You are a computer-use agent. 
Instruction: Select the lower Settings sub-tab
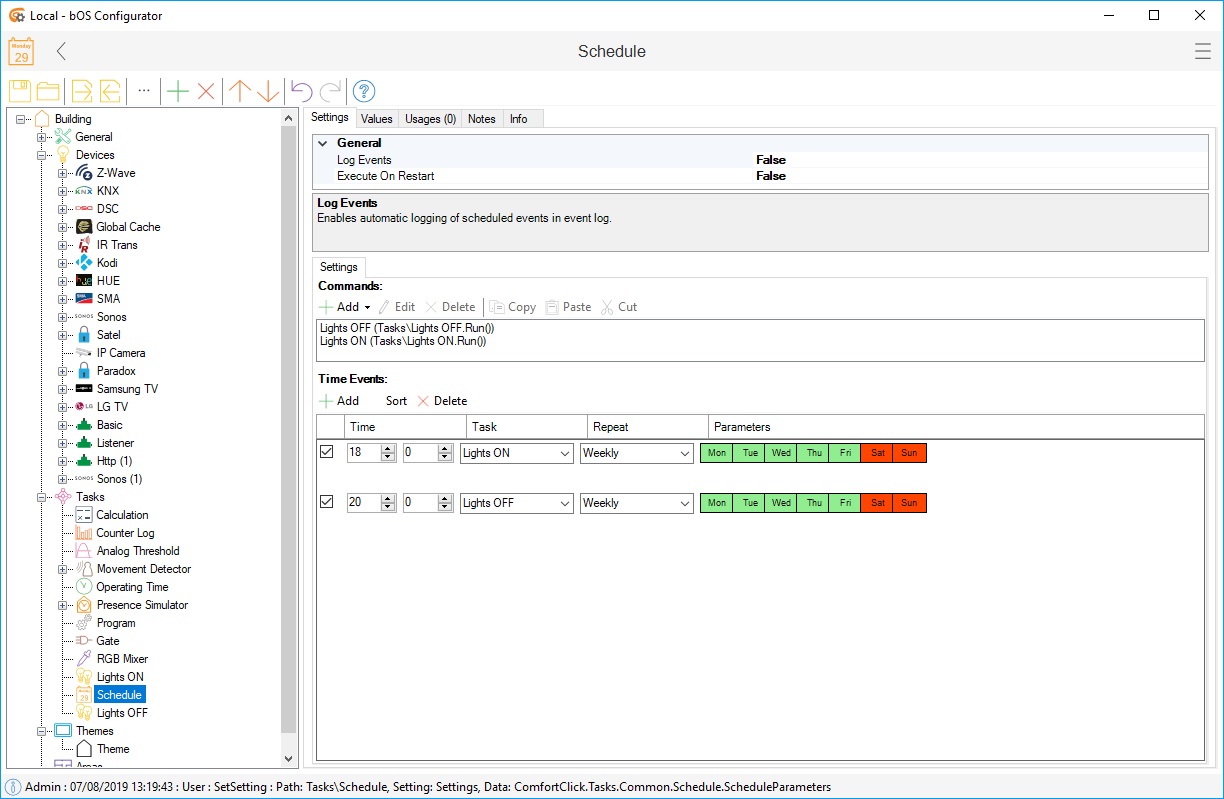point(338,267)
